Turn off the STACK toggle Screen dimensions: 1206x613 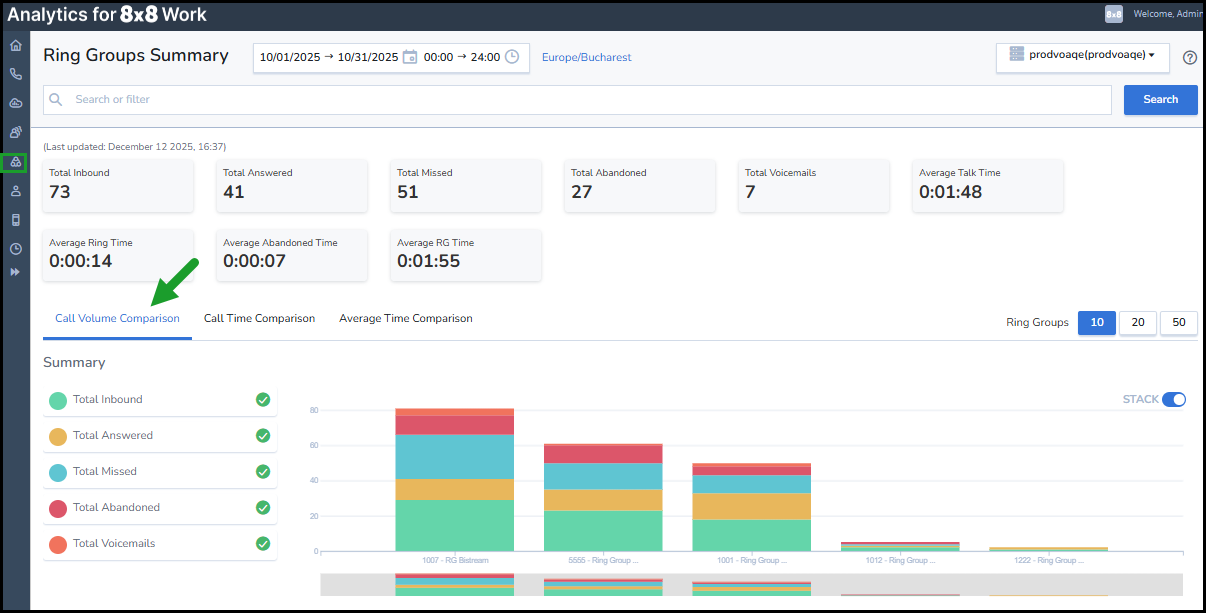coord(1174,399)
